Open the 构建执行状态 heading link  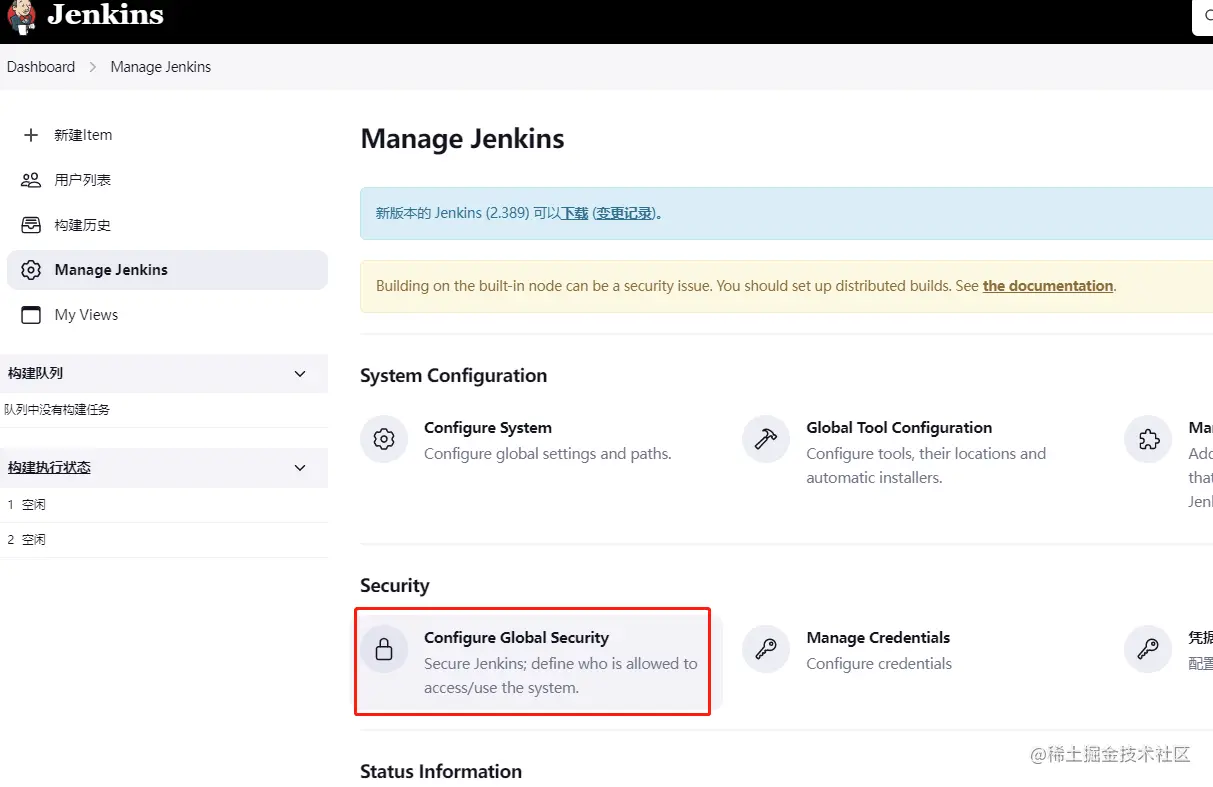coord(49,468)
